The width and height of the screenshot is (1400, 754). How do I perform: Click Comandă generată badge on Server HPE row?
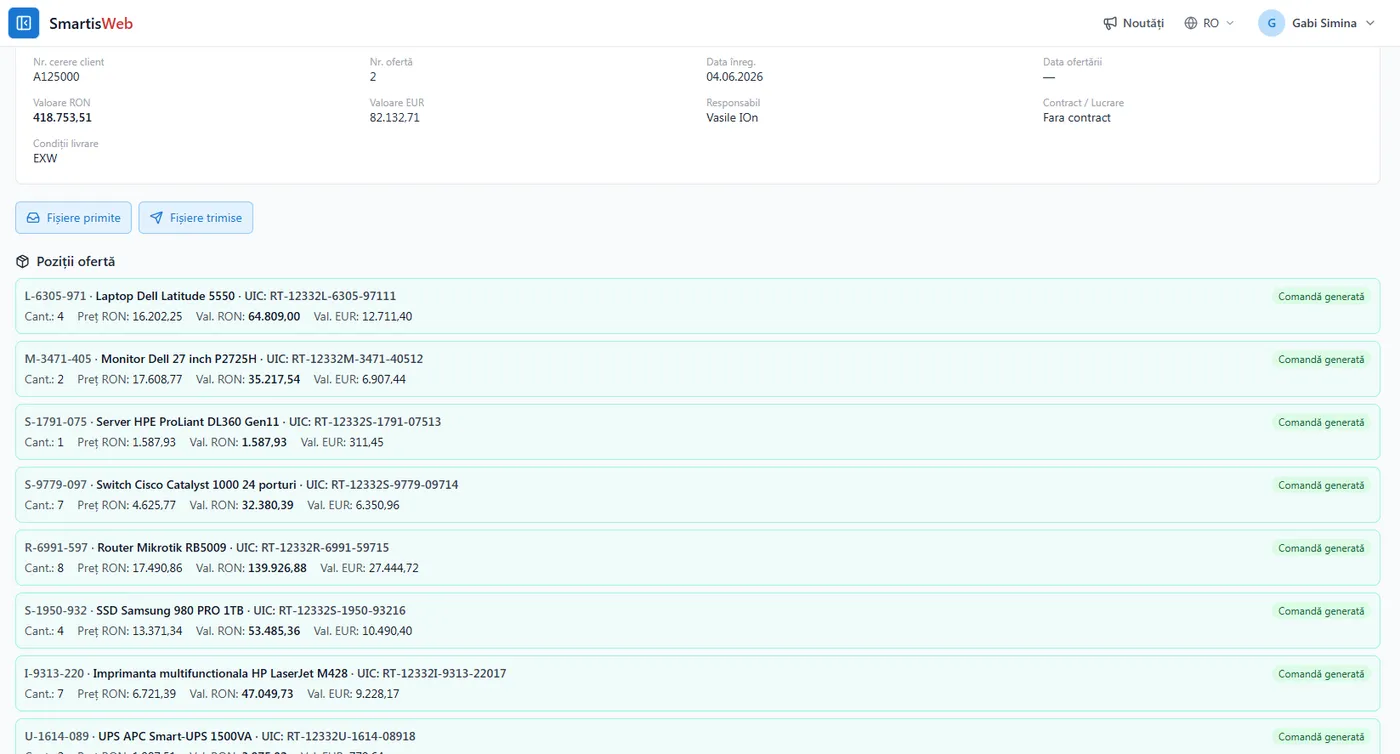(1321, 423)
